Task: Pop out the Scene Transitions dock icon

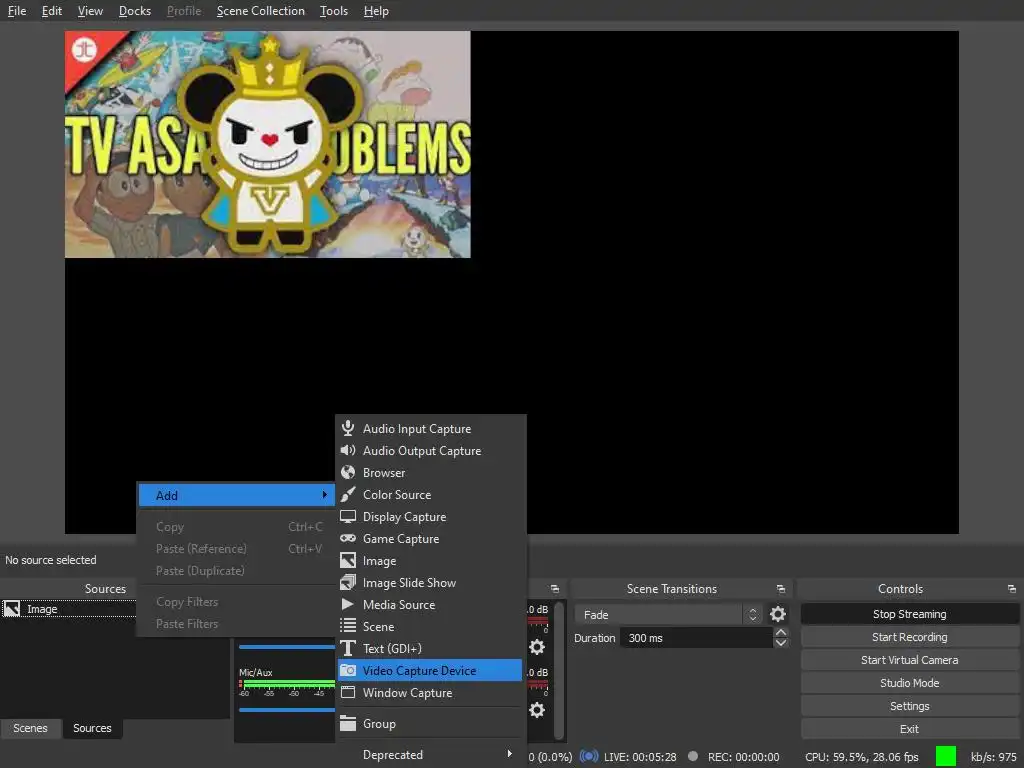Action: pyautogui.click(x=780, y=589)
